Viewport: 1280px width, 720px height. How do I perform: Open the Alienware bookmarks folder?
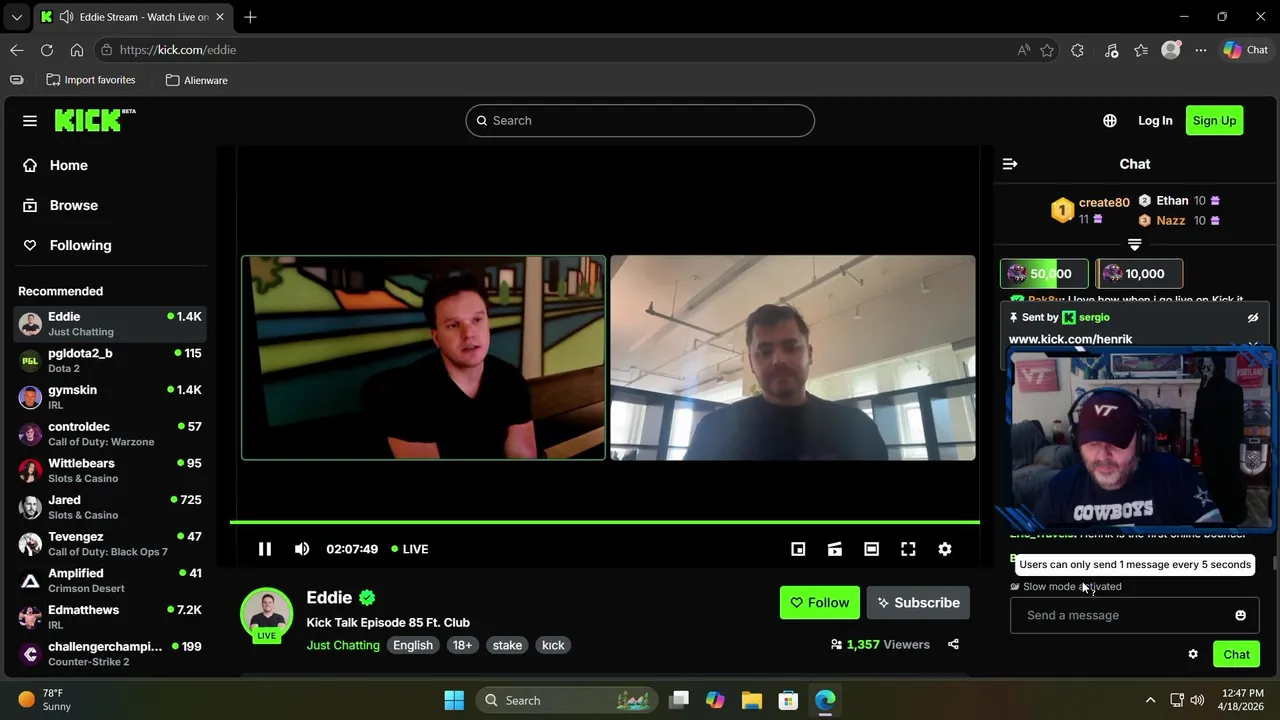(x=196, y=80)
